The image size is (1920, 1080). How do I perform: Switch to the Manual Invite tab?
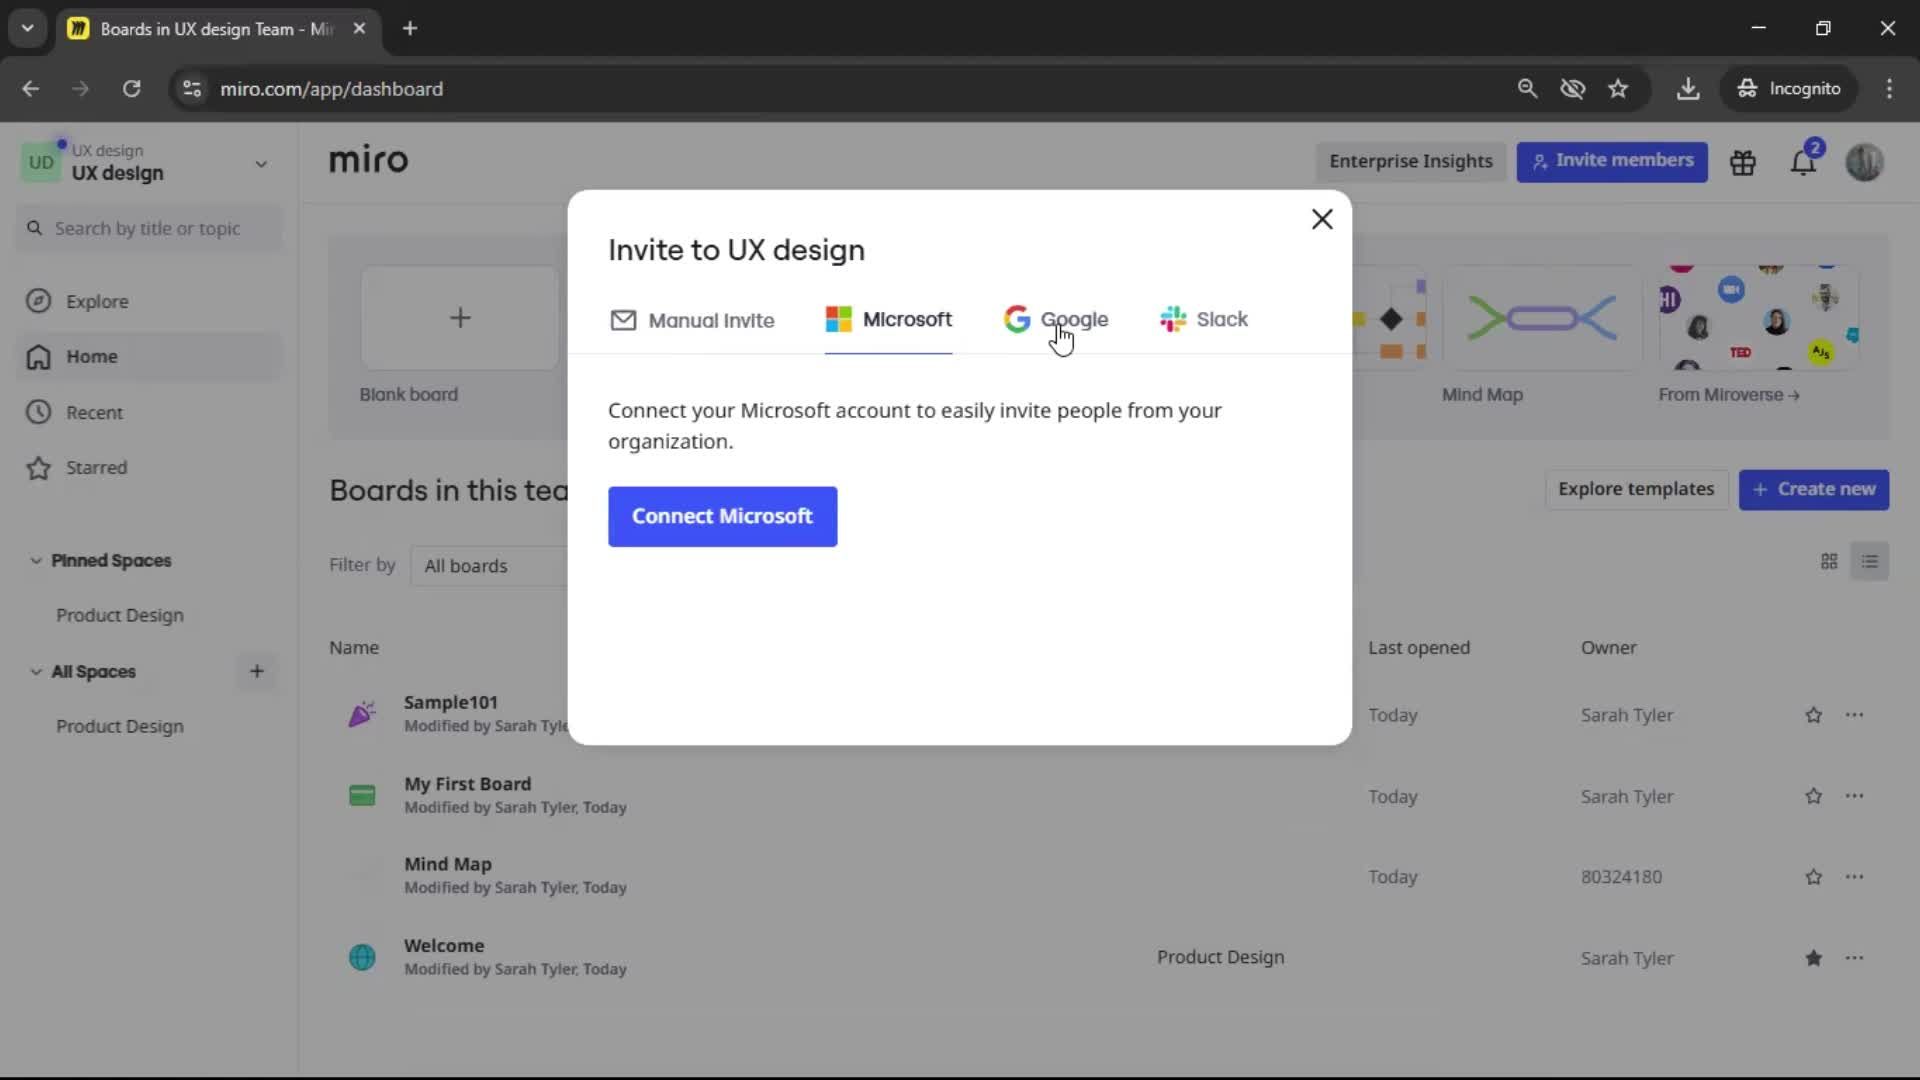pos(692,320)
